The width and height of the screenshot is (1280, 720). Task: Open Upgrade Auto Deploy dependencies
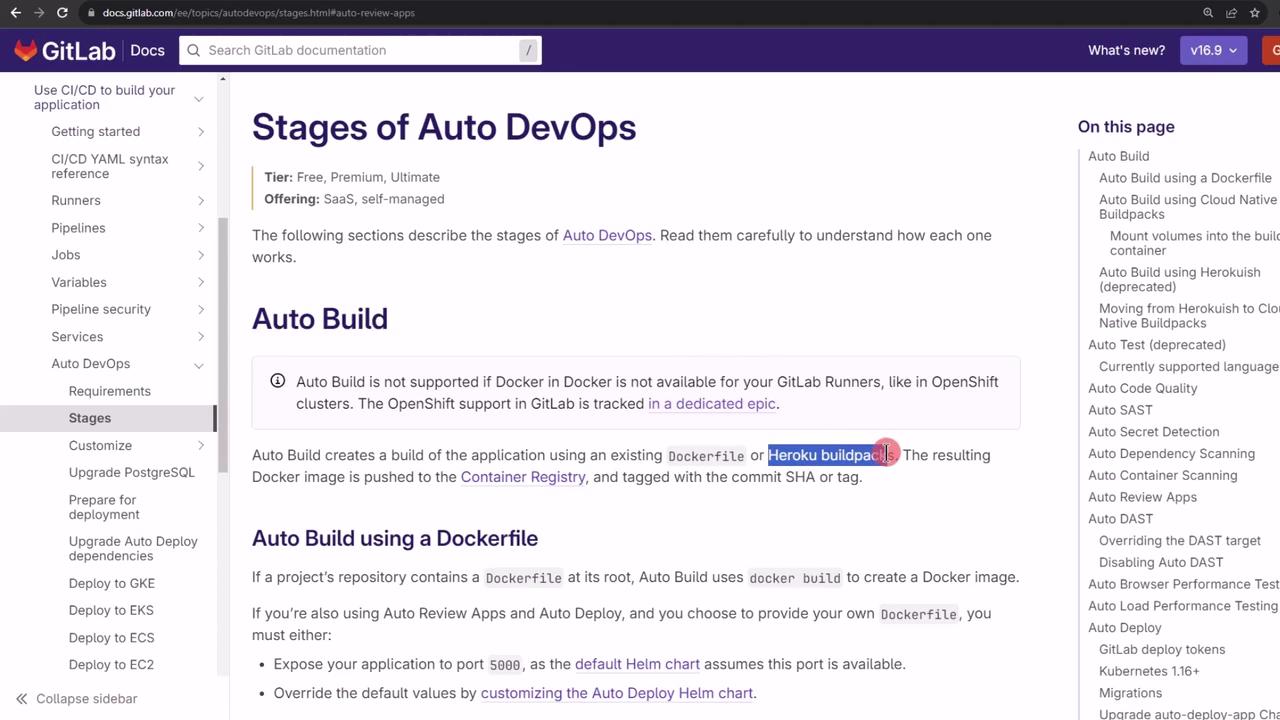pyautogui.click(x=133, y=548)
